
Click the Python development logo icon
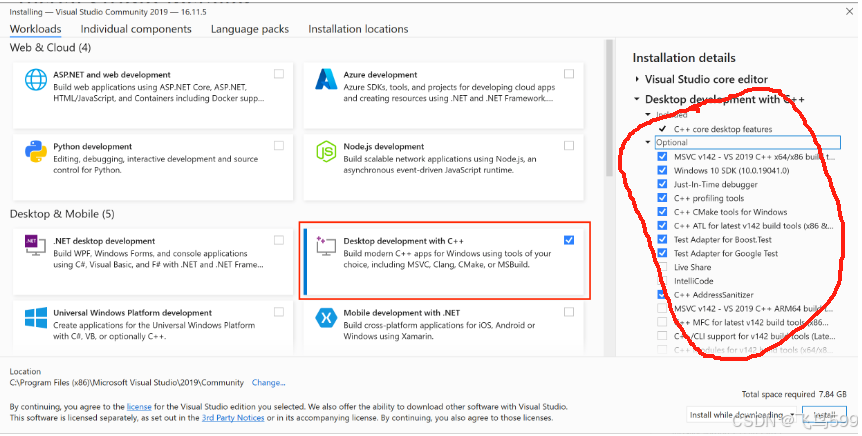36,152
